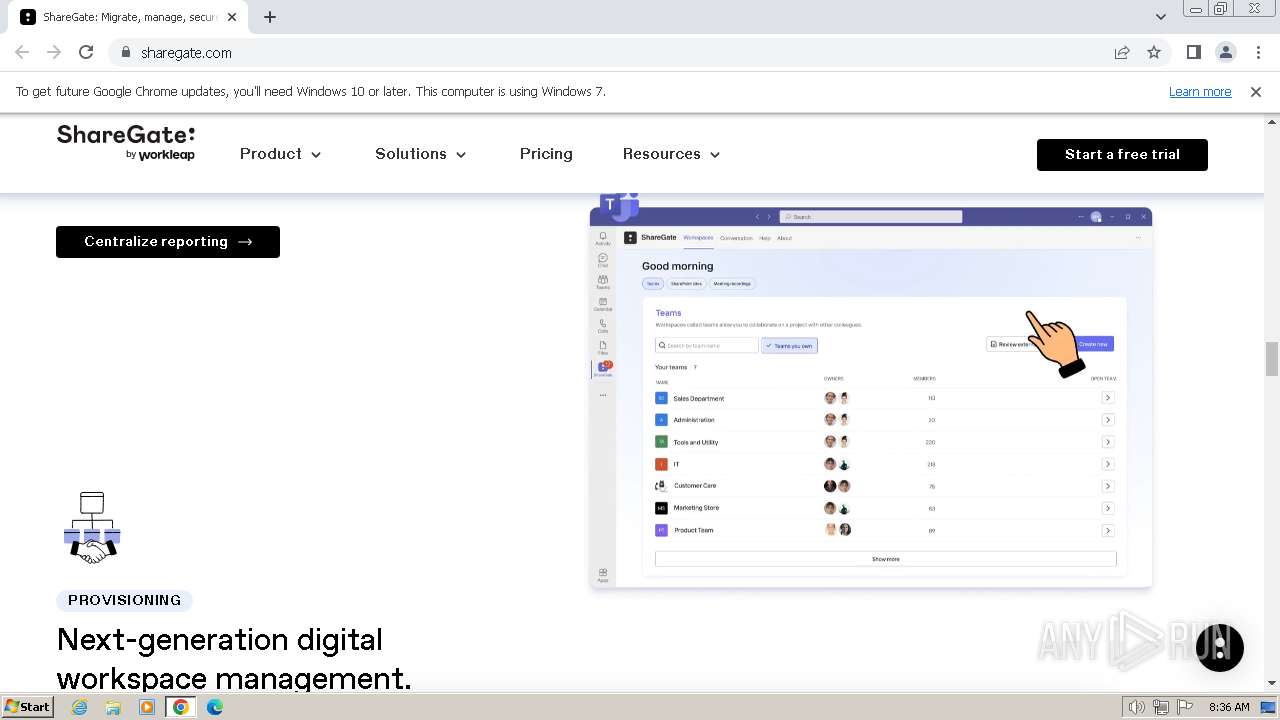Open the IT team chevron
Screen dimensions: 1280x720
pos(1108,464)
